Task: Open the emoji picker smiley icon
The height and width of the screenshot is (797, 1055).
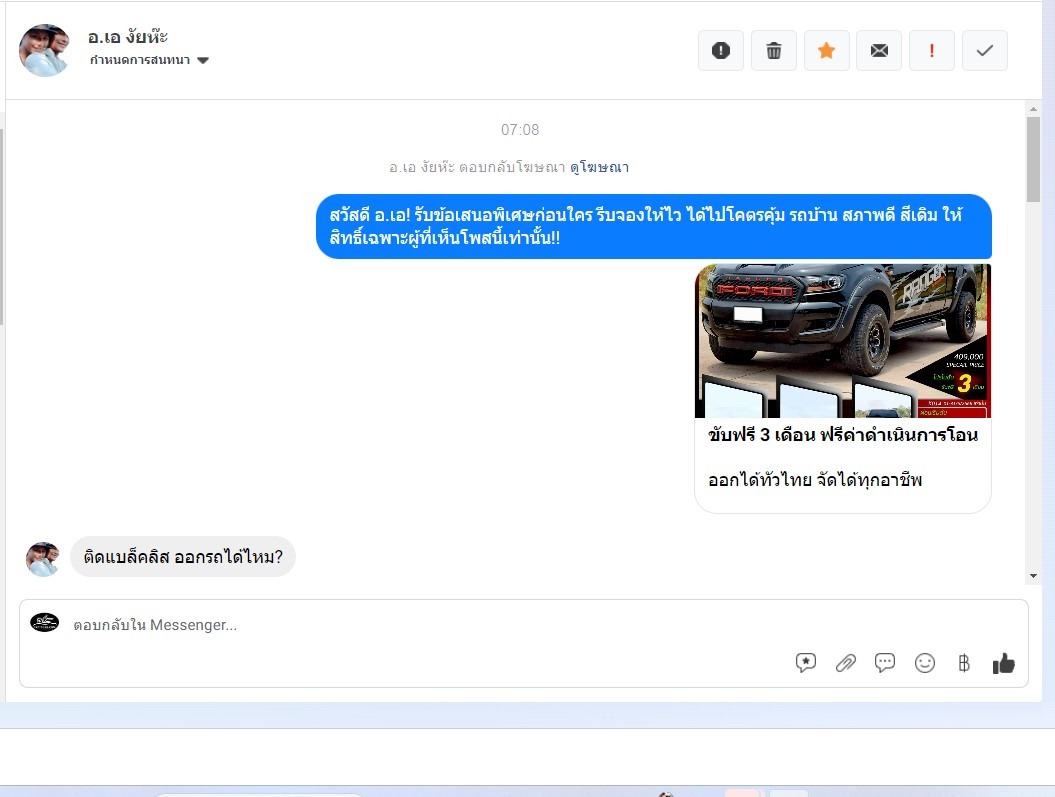Action: click(x=925, y=663)
